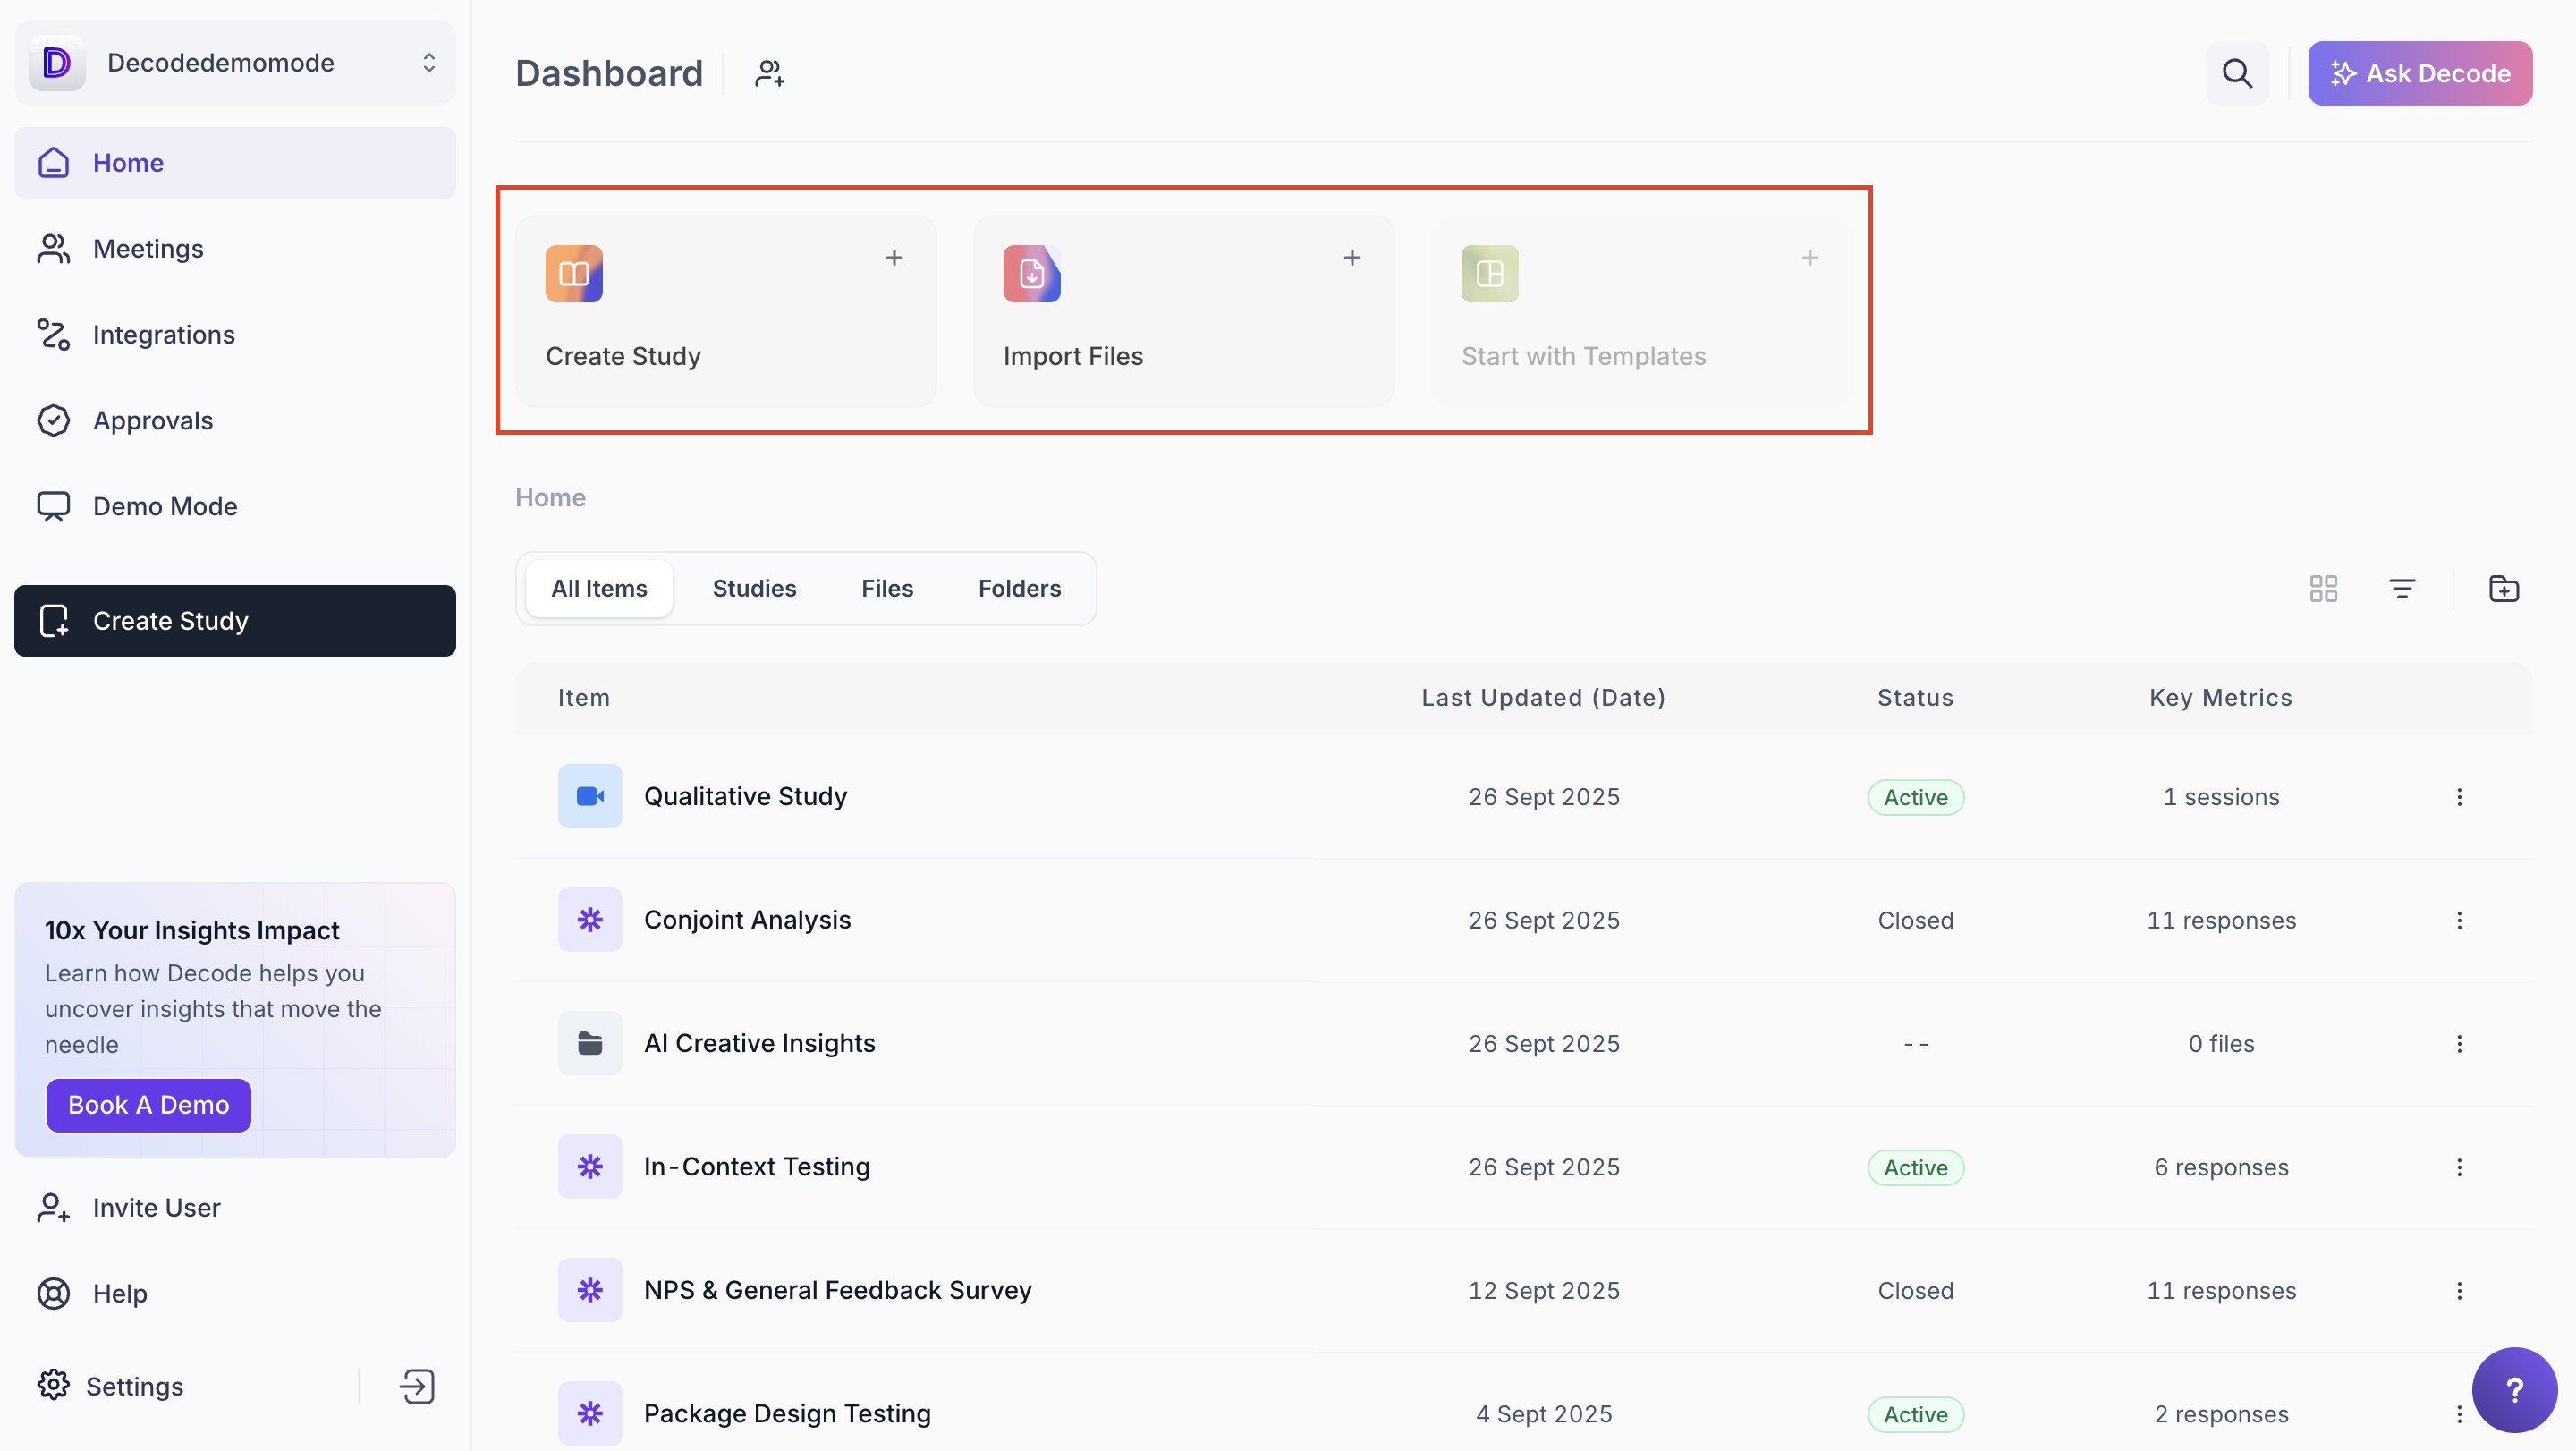Open the purple help bubble
The height and width of the screenshot is (1451, 2576).
pyautogui.click(x=2513, y=1389)
